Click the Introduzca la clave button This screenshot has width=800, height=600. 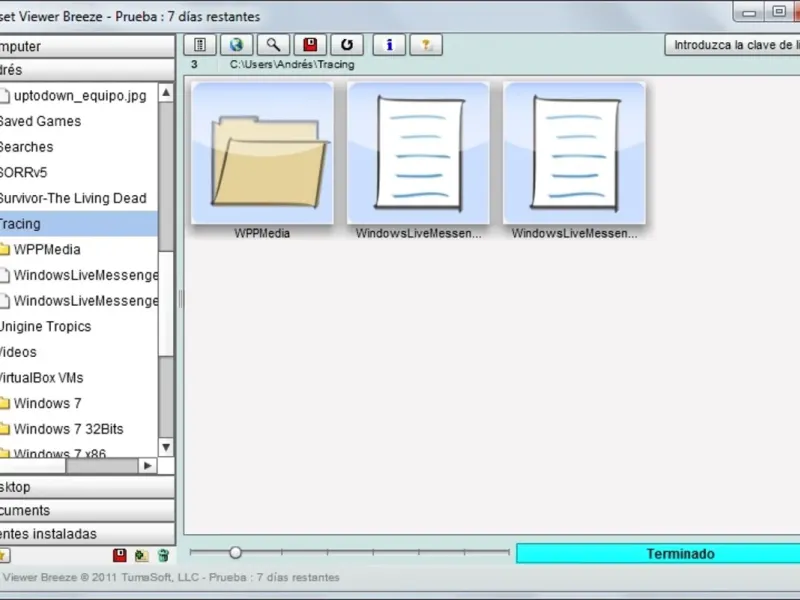click(x=733, y=45)
